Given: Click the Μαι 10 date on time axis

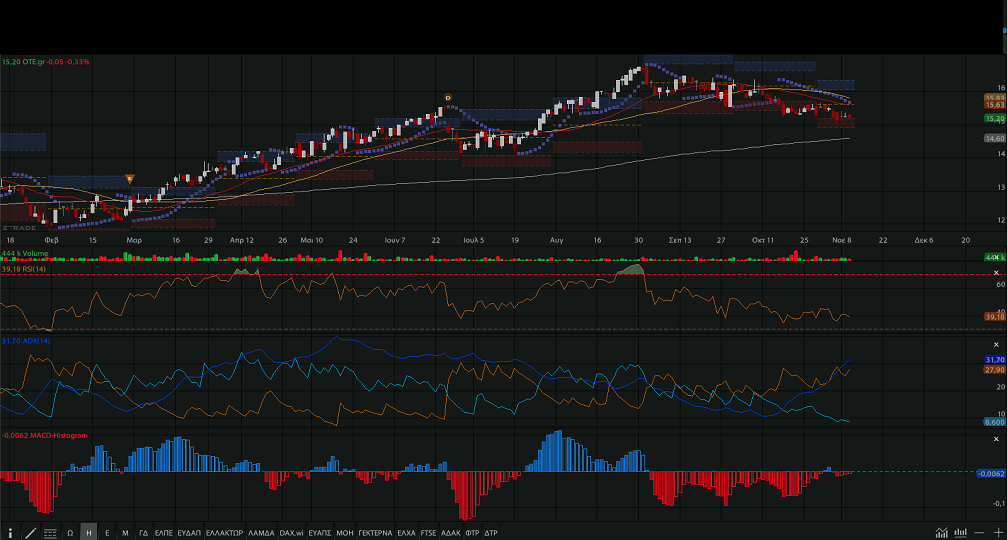Looking at the screenshot, I should (311, 240).
